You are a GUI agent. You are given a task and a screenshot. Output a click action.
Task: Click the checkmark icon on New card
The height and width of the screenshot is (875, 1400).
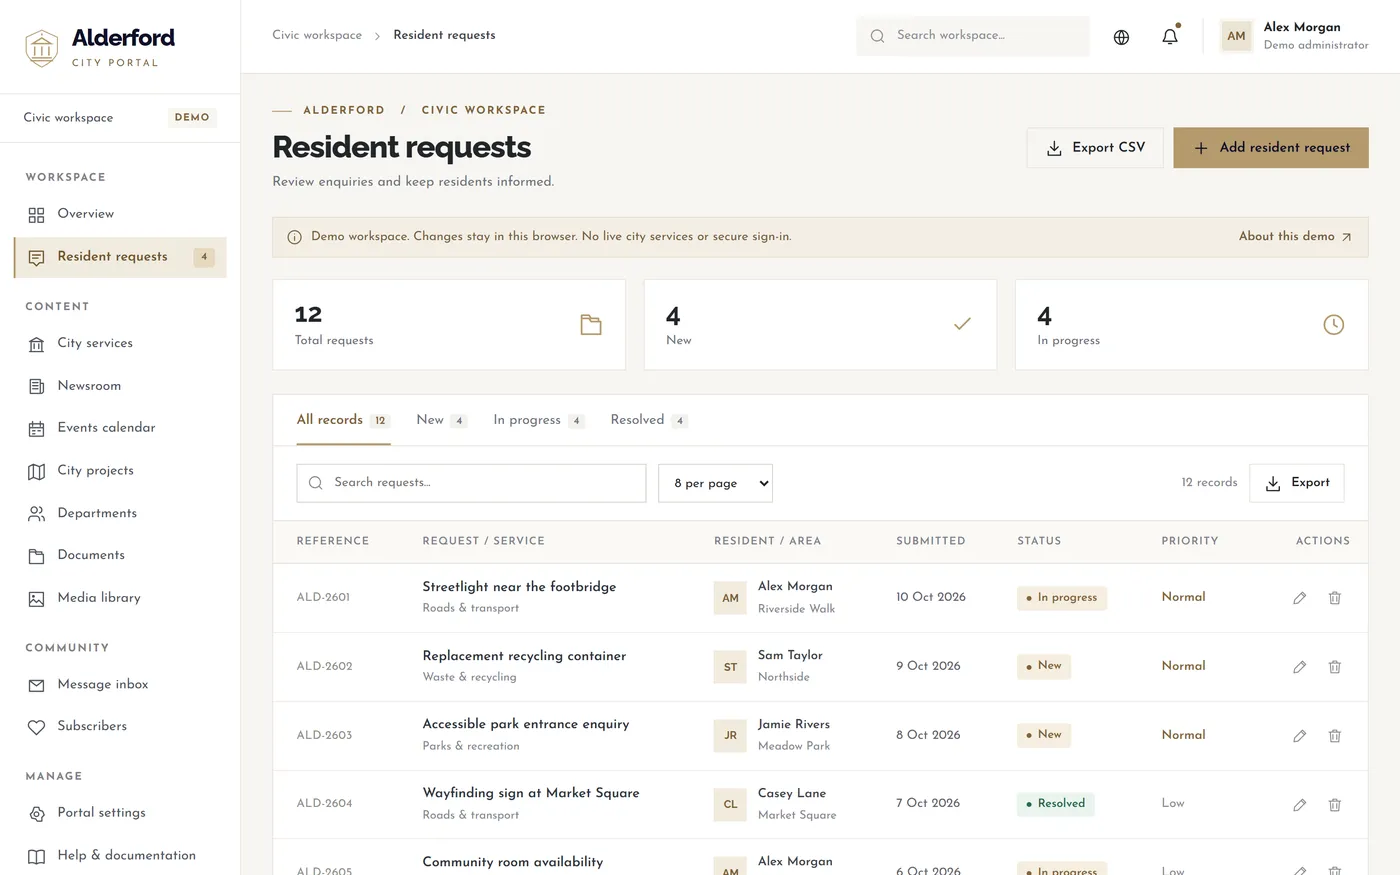(962, 324)
